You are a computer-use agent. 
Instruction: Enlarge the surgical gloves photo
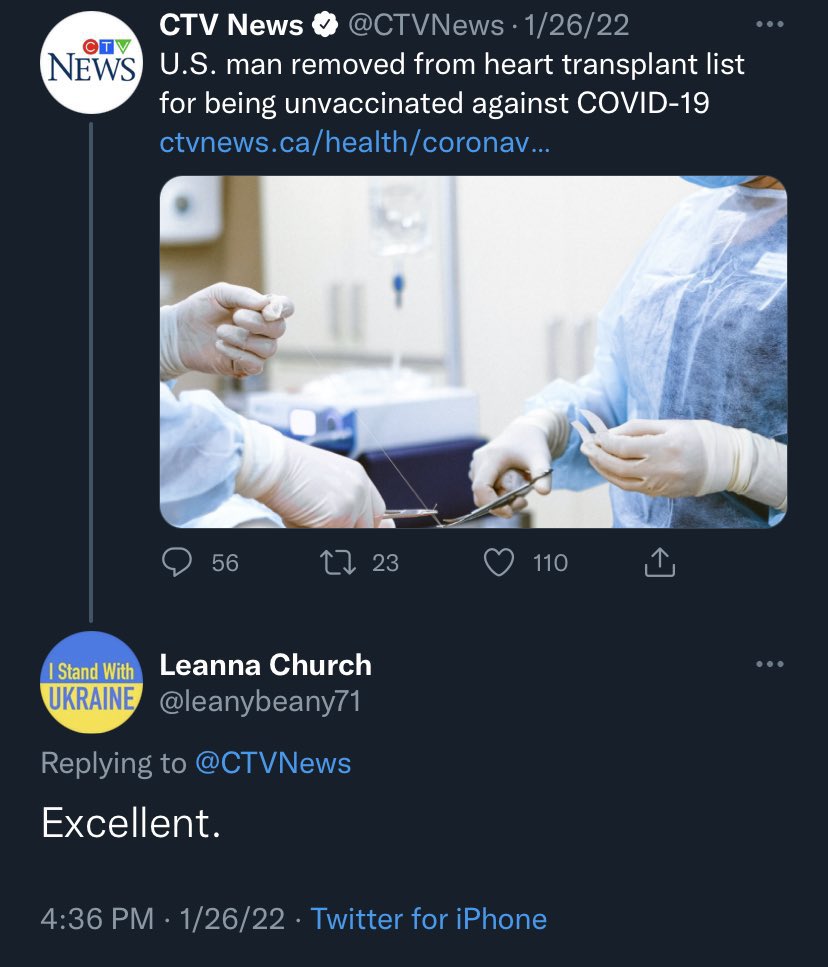[x=473, y=351]
